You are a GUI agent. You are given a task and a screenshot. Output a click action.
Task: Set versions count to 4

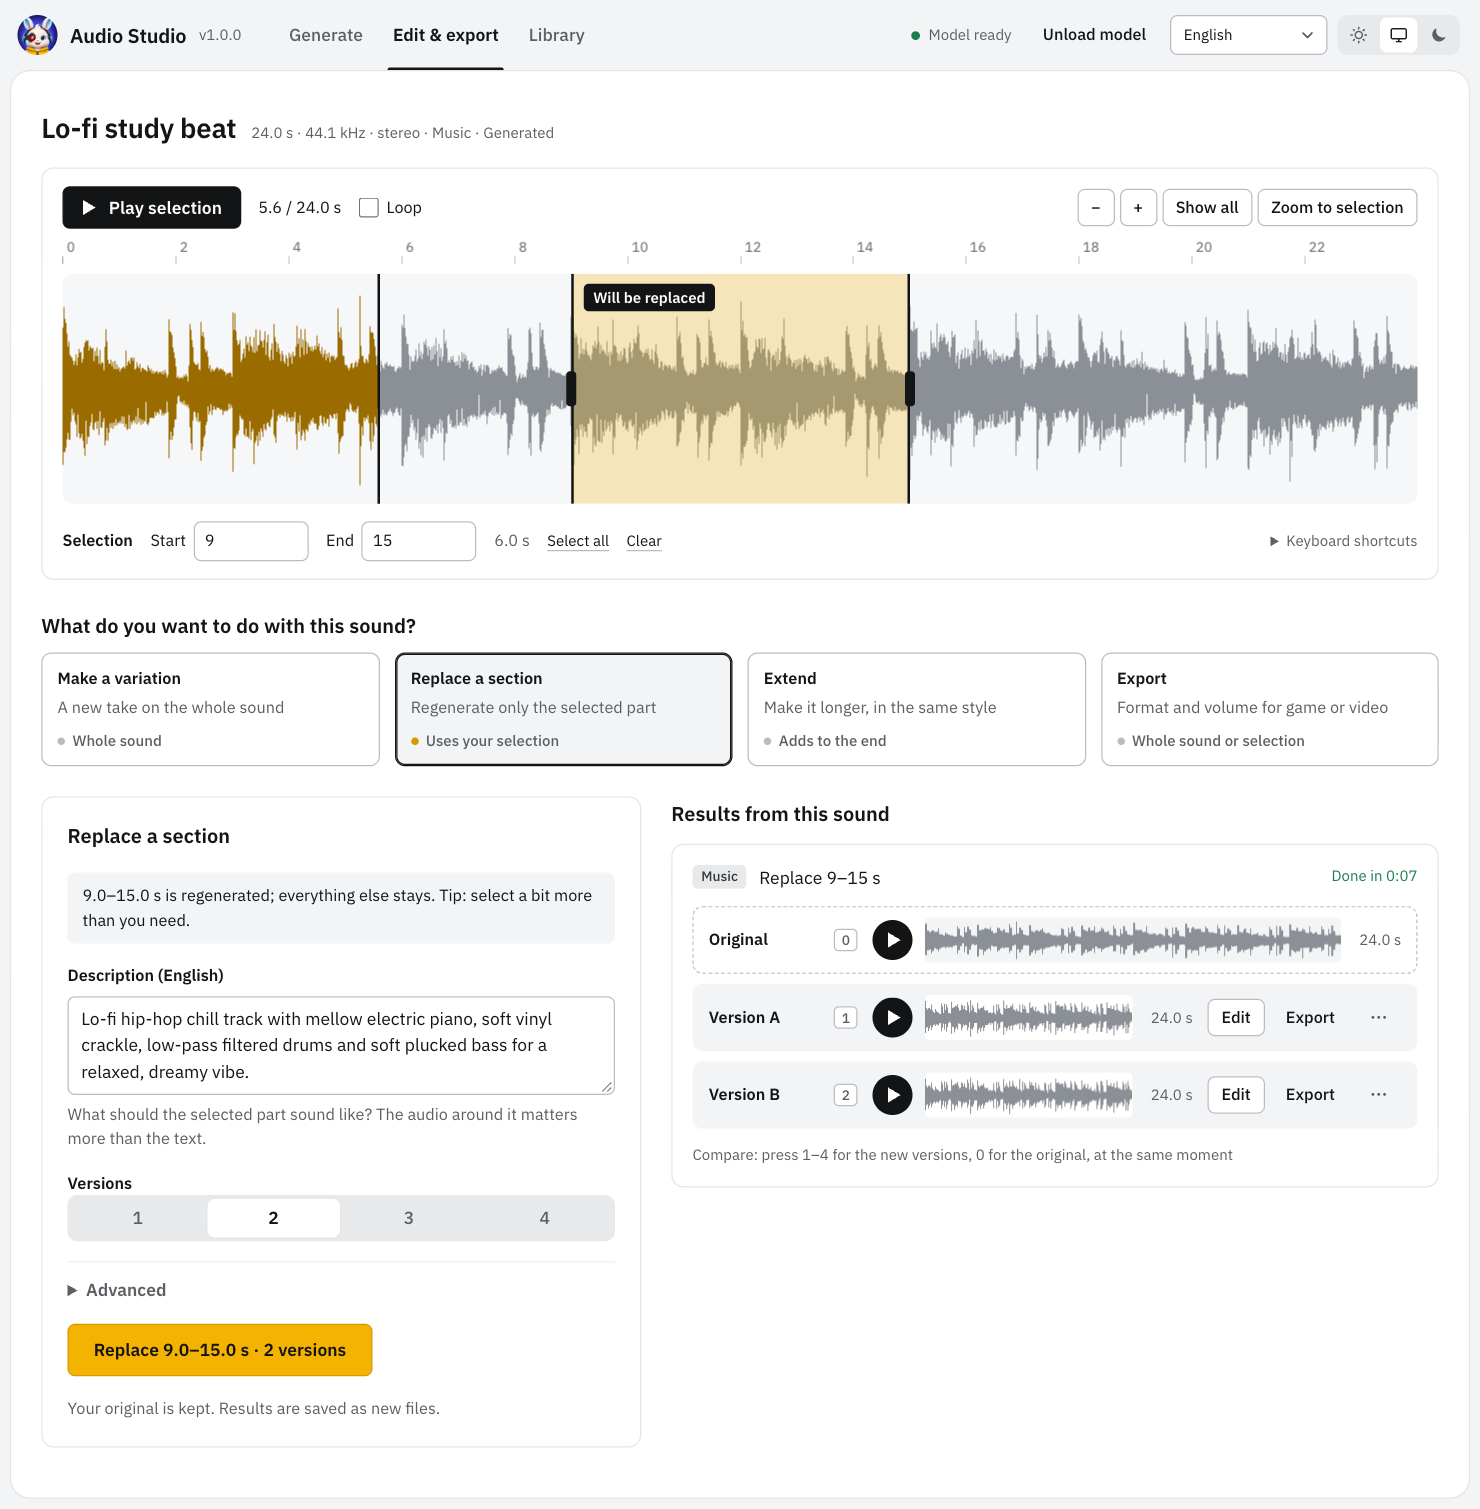pos(544,1218)
